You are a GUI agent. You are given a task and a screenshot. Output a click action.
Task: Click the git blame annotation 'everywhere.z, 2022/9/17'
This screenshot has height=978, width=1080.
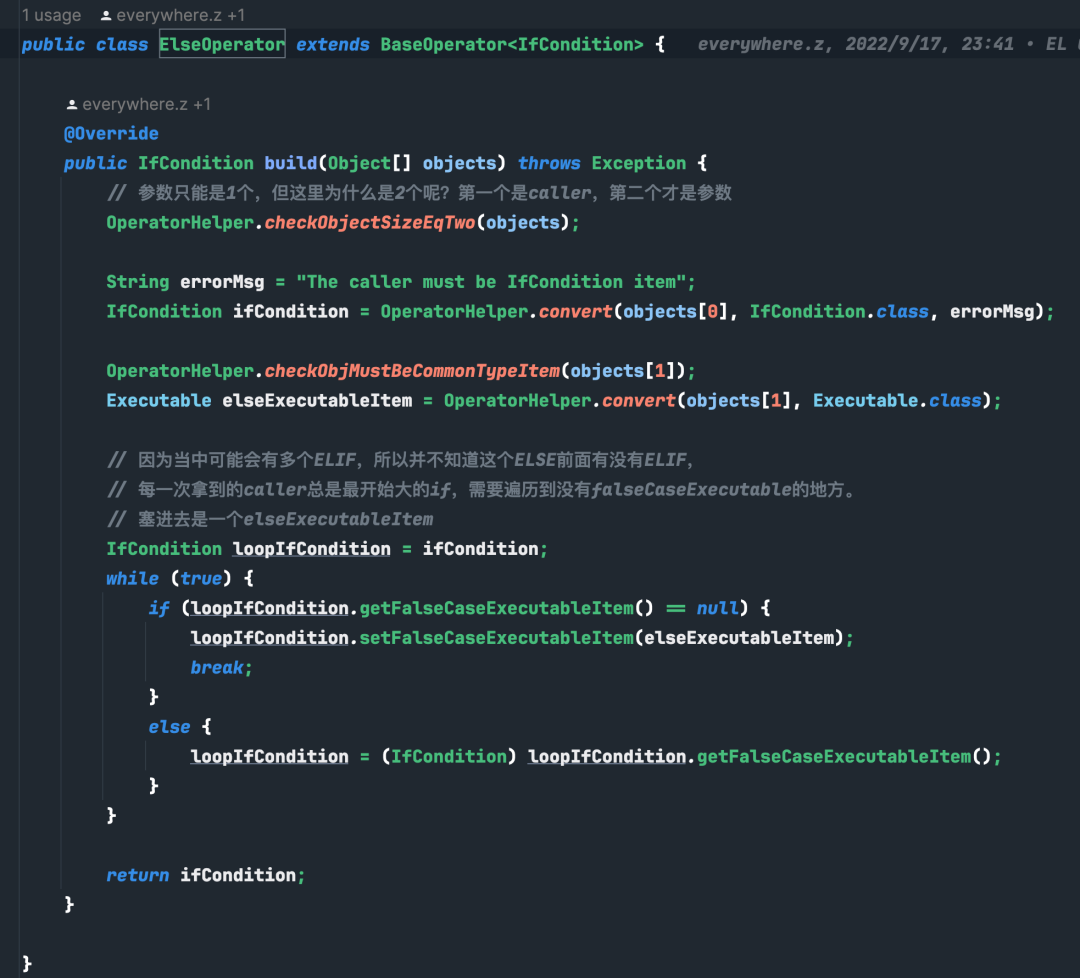pyautogui.click(x=821, y=45)
